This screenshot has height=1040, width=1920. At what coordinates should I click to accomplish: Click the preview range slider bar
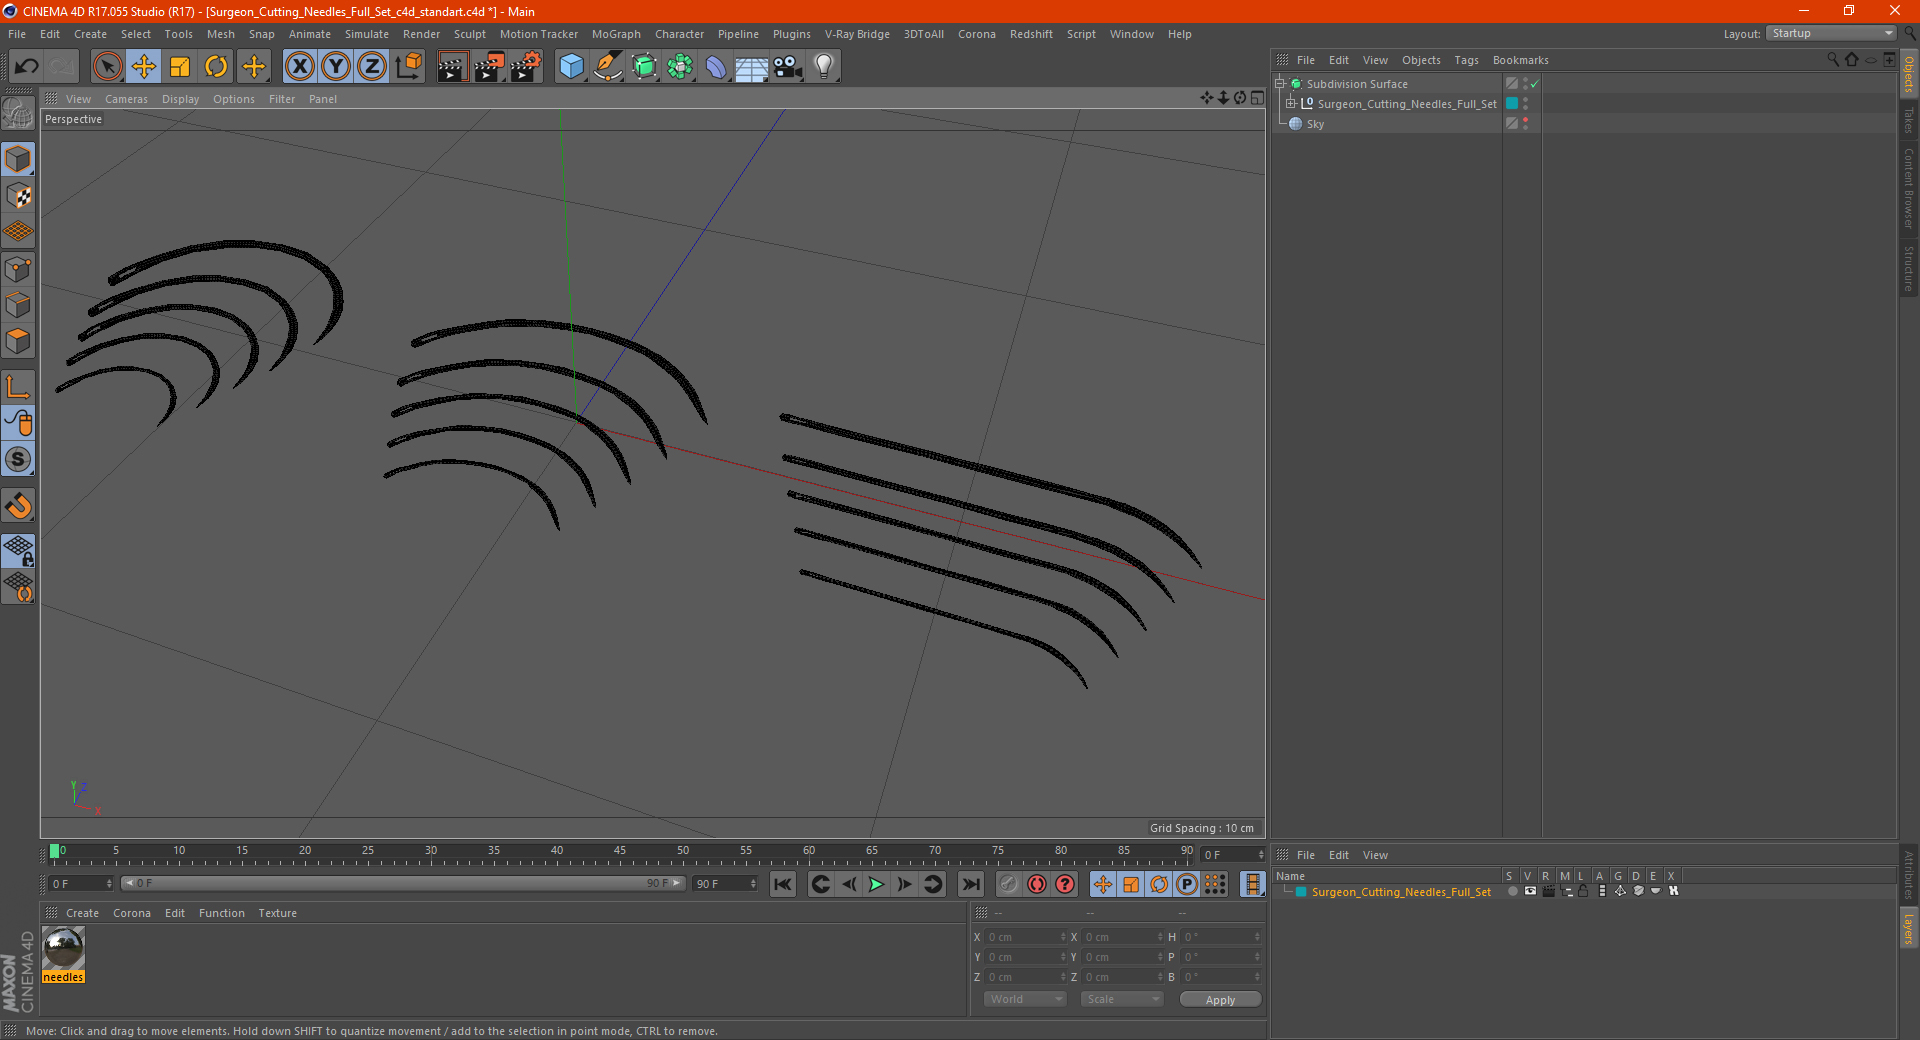tap(402, 883)
